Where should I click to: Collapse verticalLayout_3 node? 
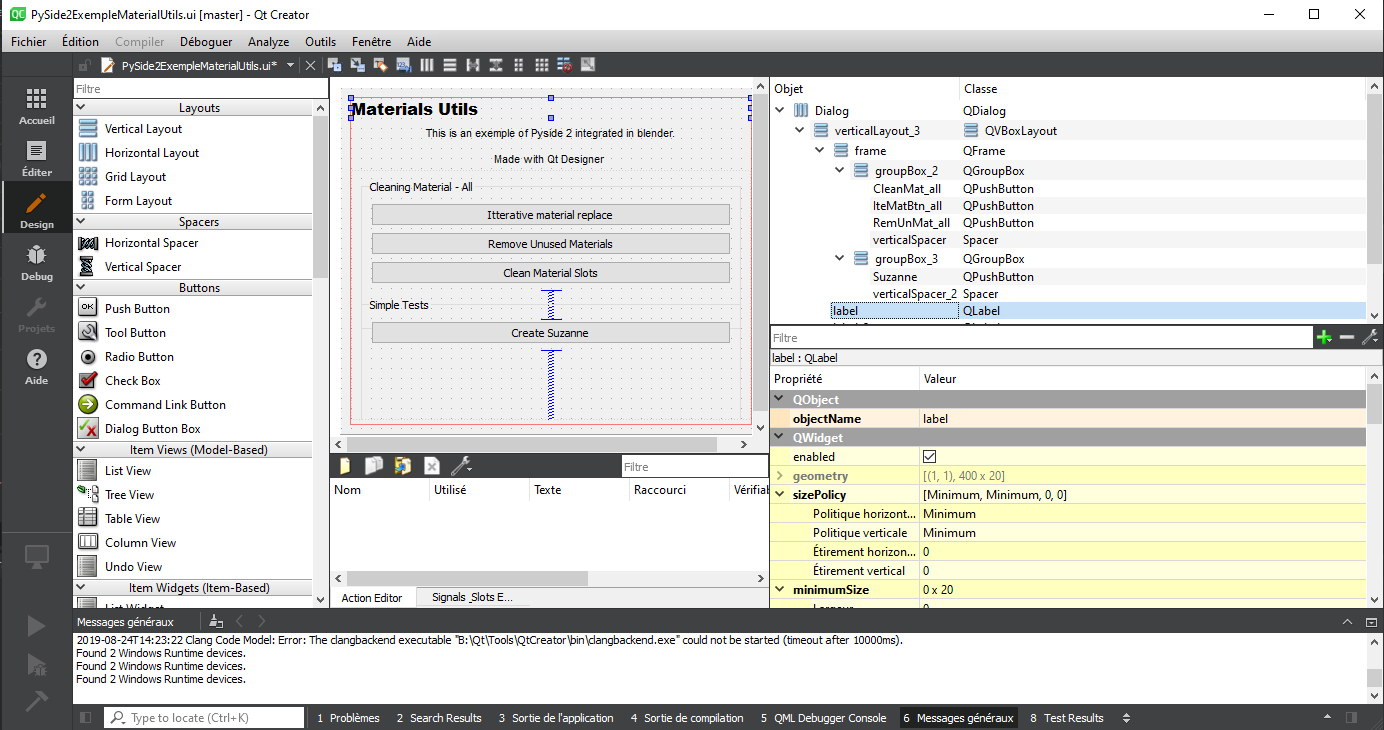tap(800, 131)
